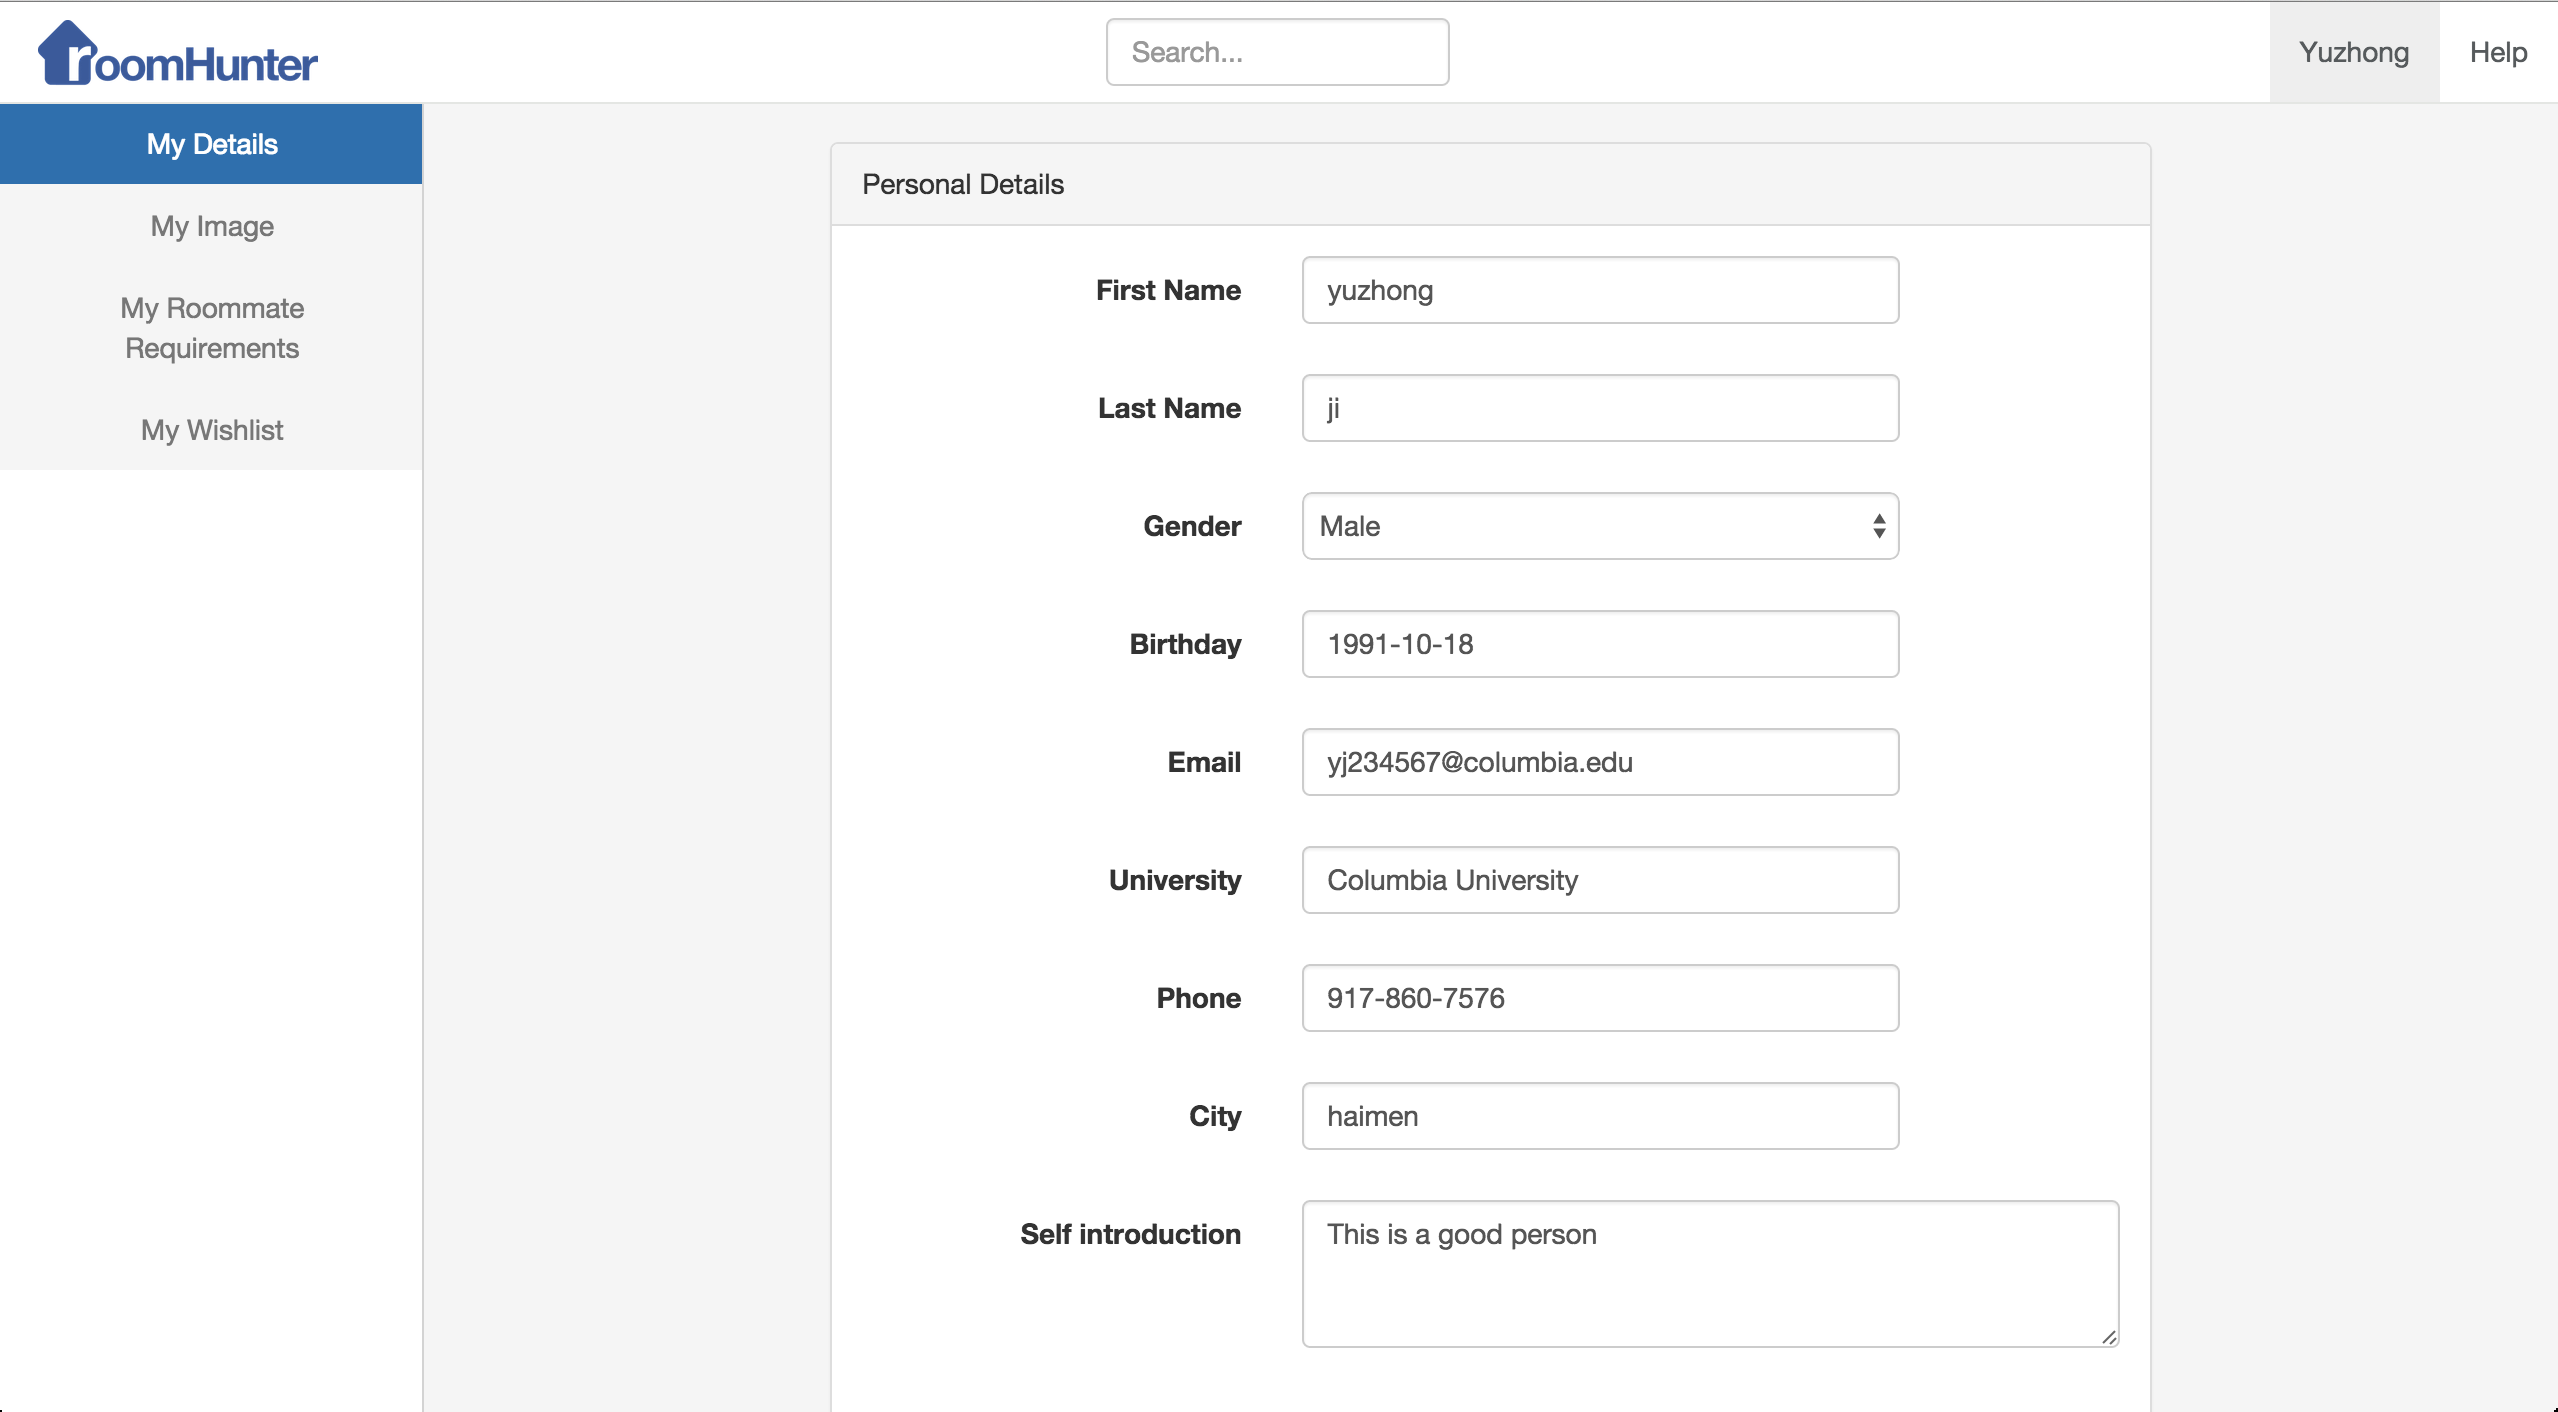The width and height of the screenshot is (2558, 1412).
Task: Open the Gender dropdown arrows
Action: coord(1878,526)
